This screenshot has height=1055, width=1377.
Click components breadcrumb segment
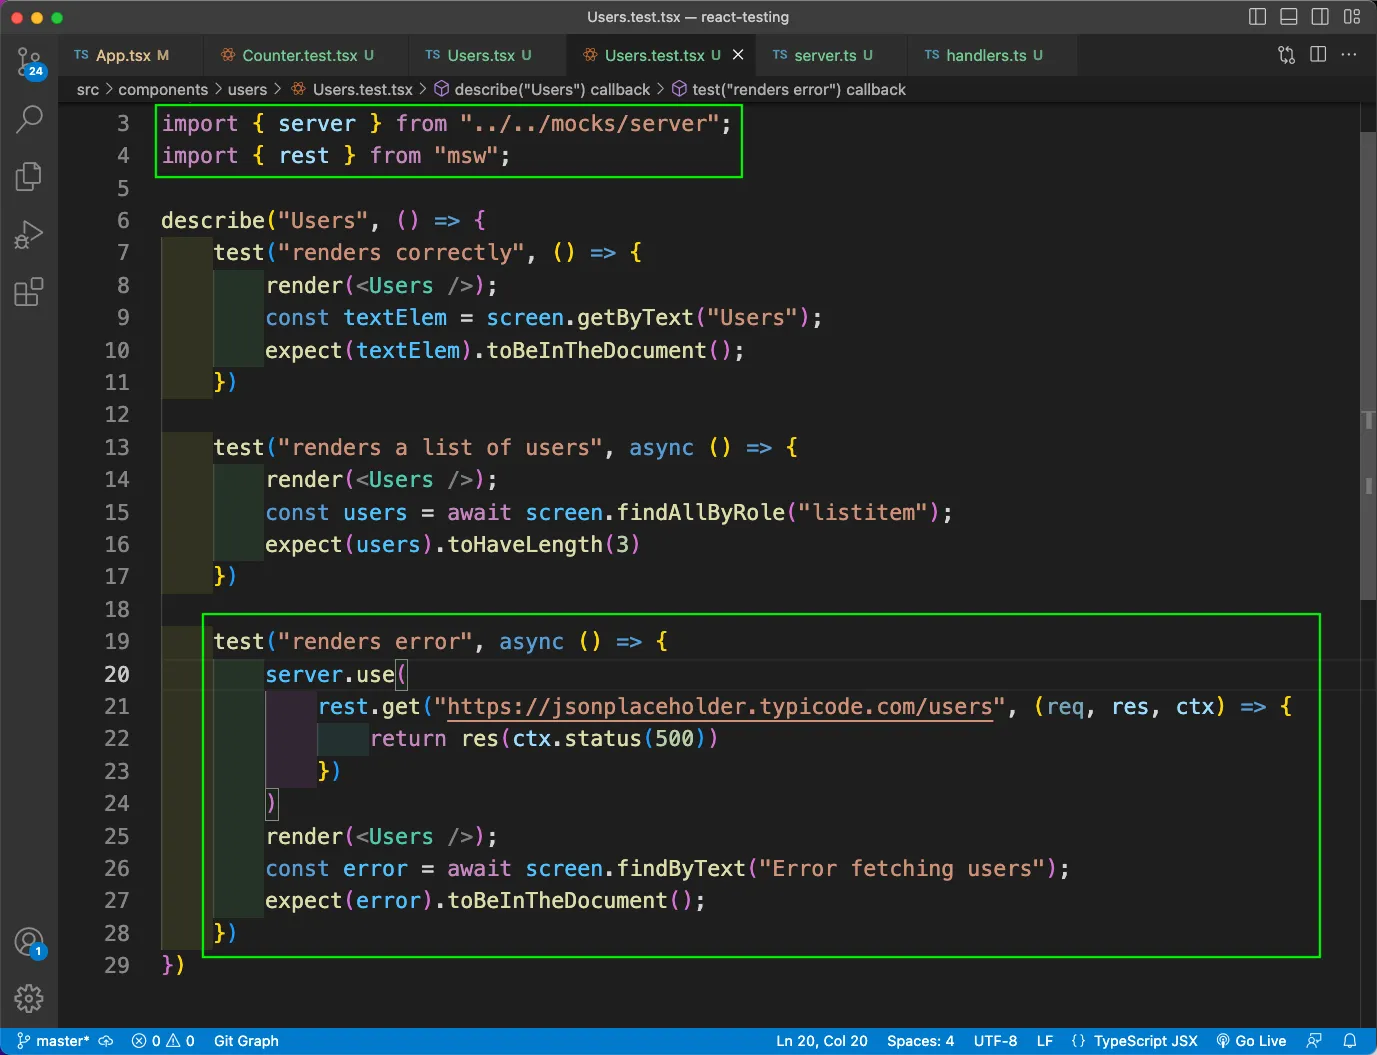(x=163, y=90)
